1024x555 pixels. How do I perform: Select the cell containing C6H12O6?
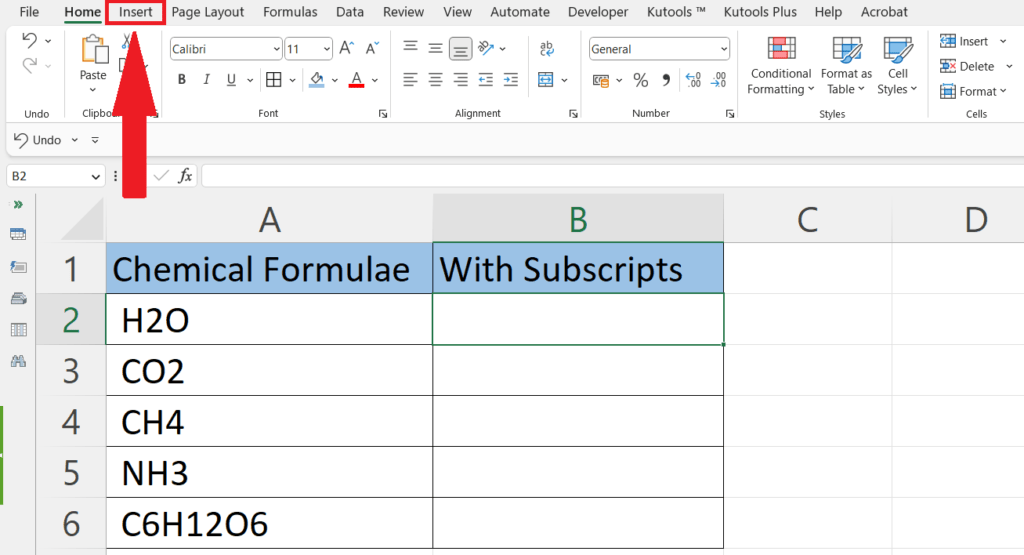(269, 523)
